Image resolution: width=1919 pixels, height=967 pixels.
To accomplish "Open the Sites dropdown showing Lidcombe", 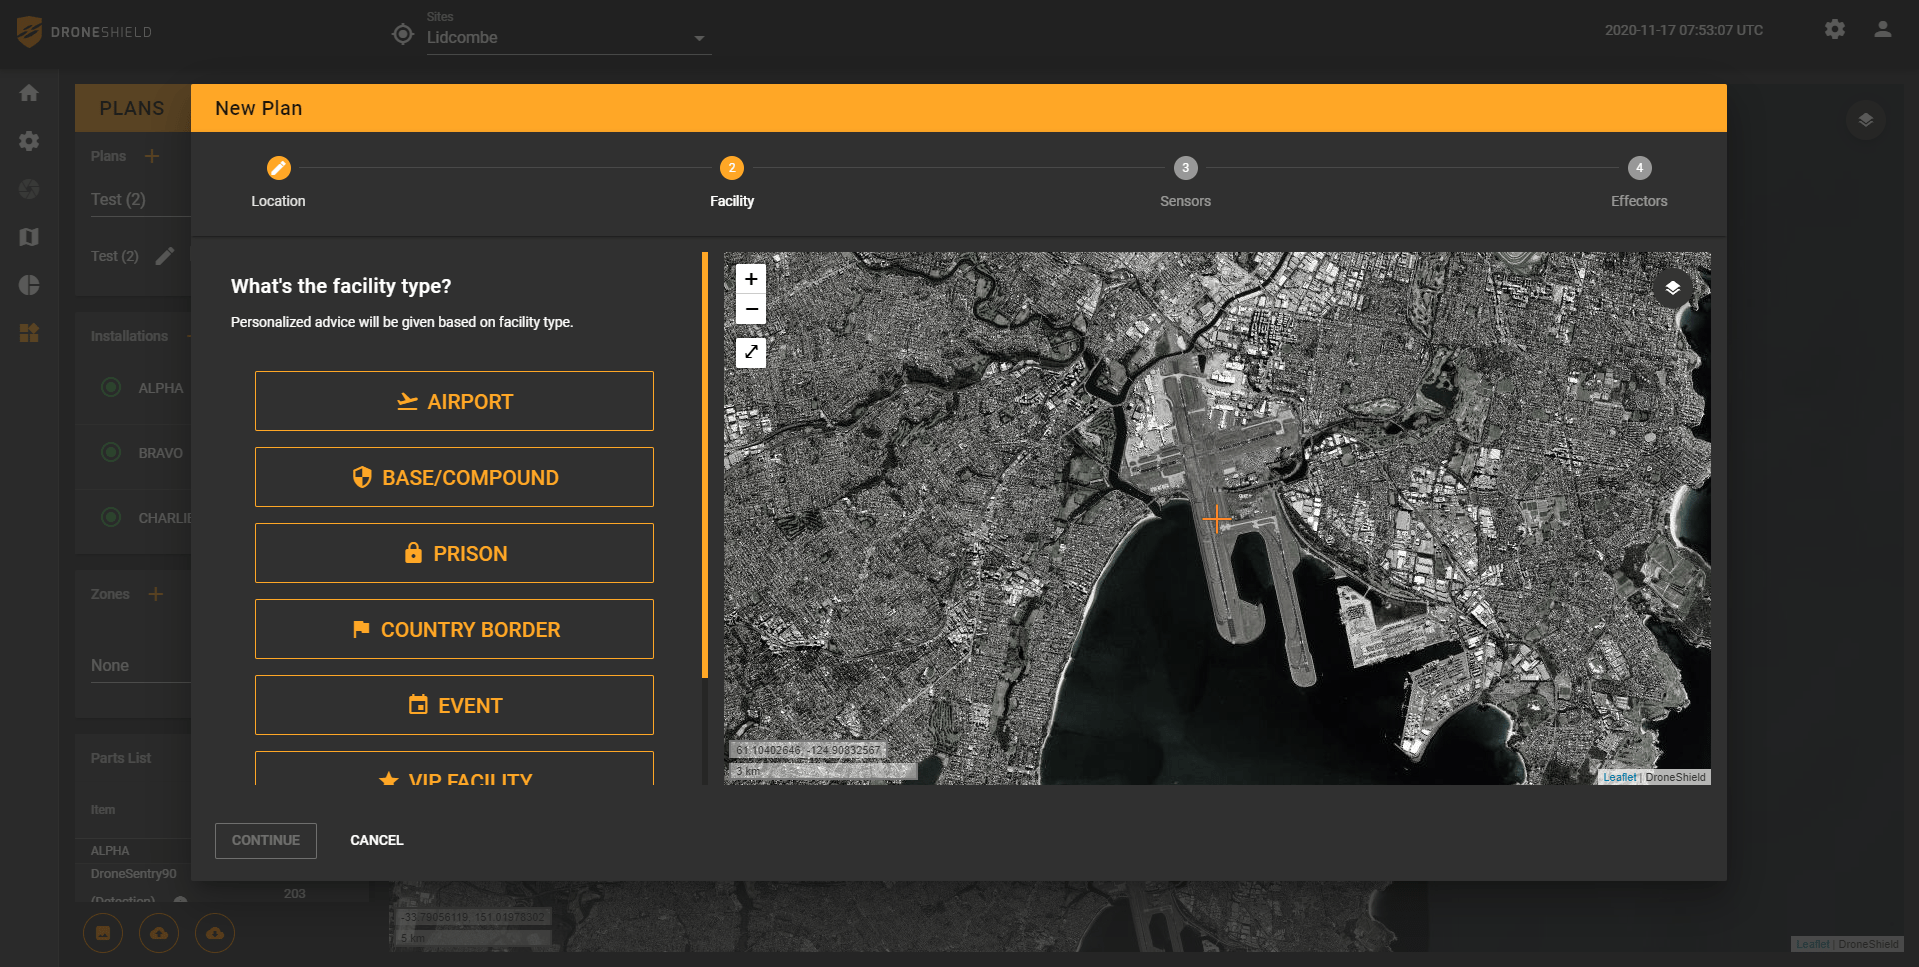I will [x=567, y=38].
